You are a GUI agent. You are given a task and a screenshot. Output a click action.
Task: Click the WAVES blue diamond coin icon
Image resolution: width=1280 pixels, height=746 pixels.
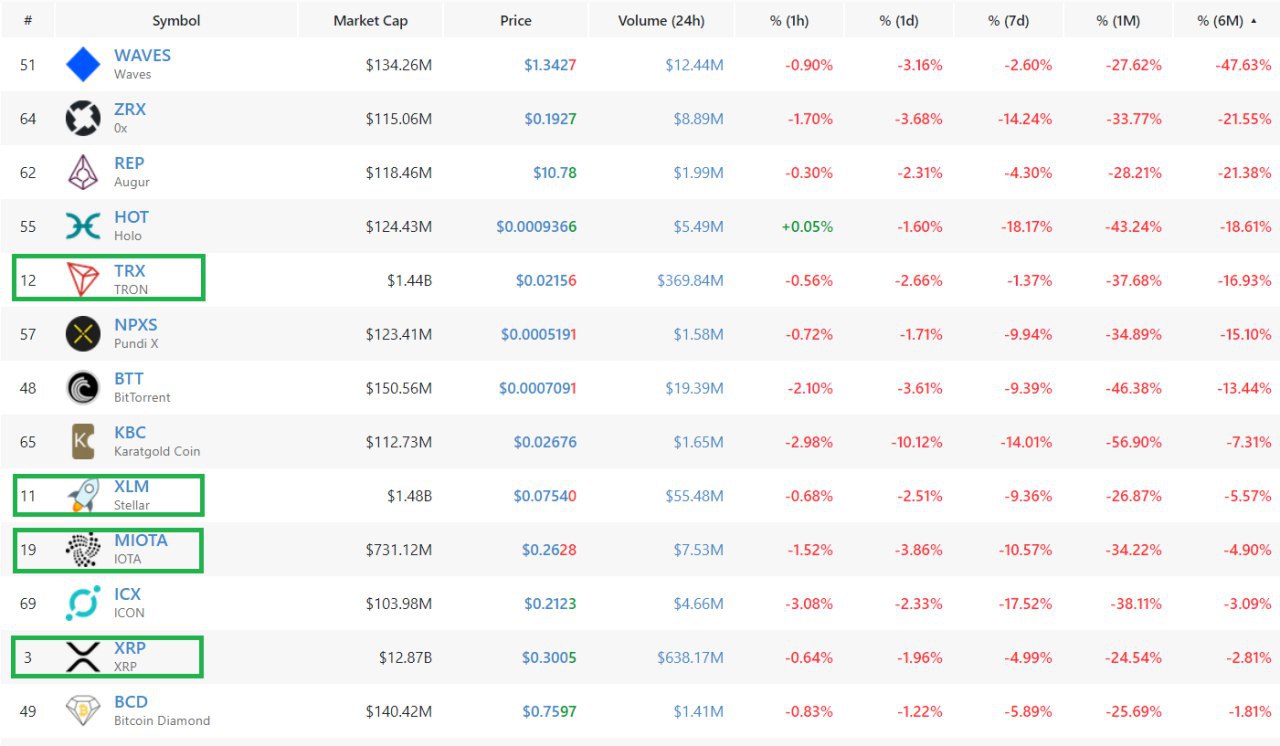tap(83, 65)
